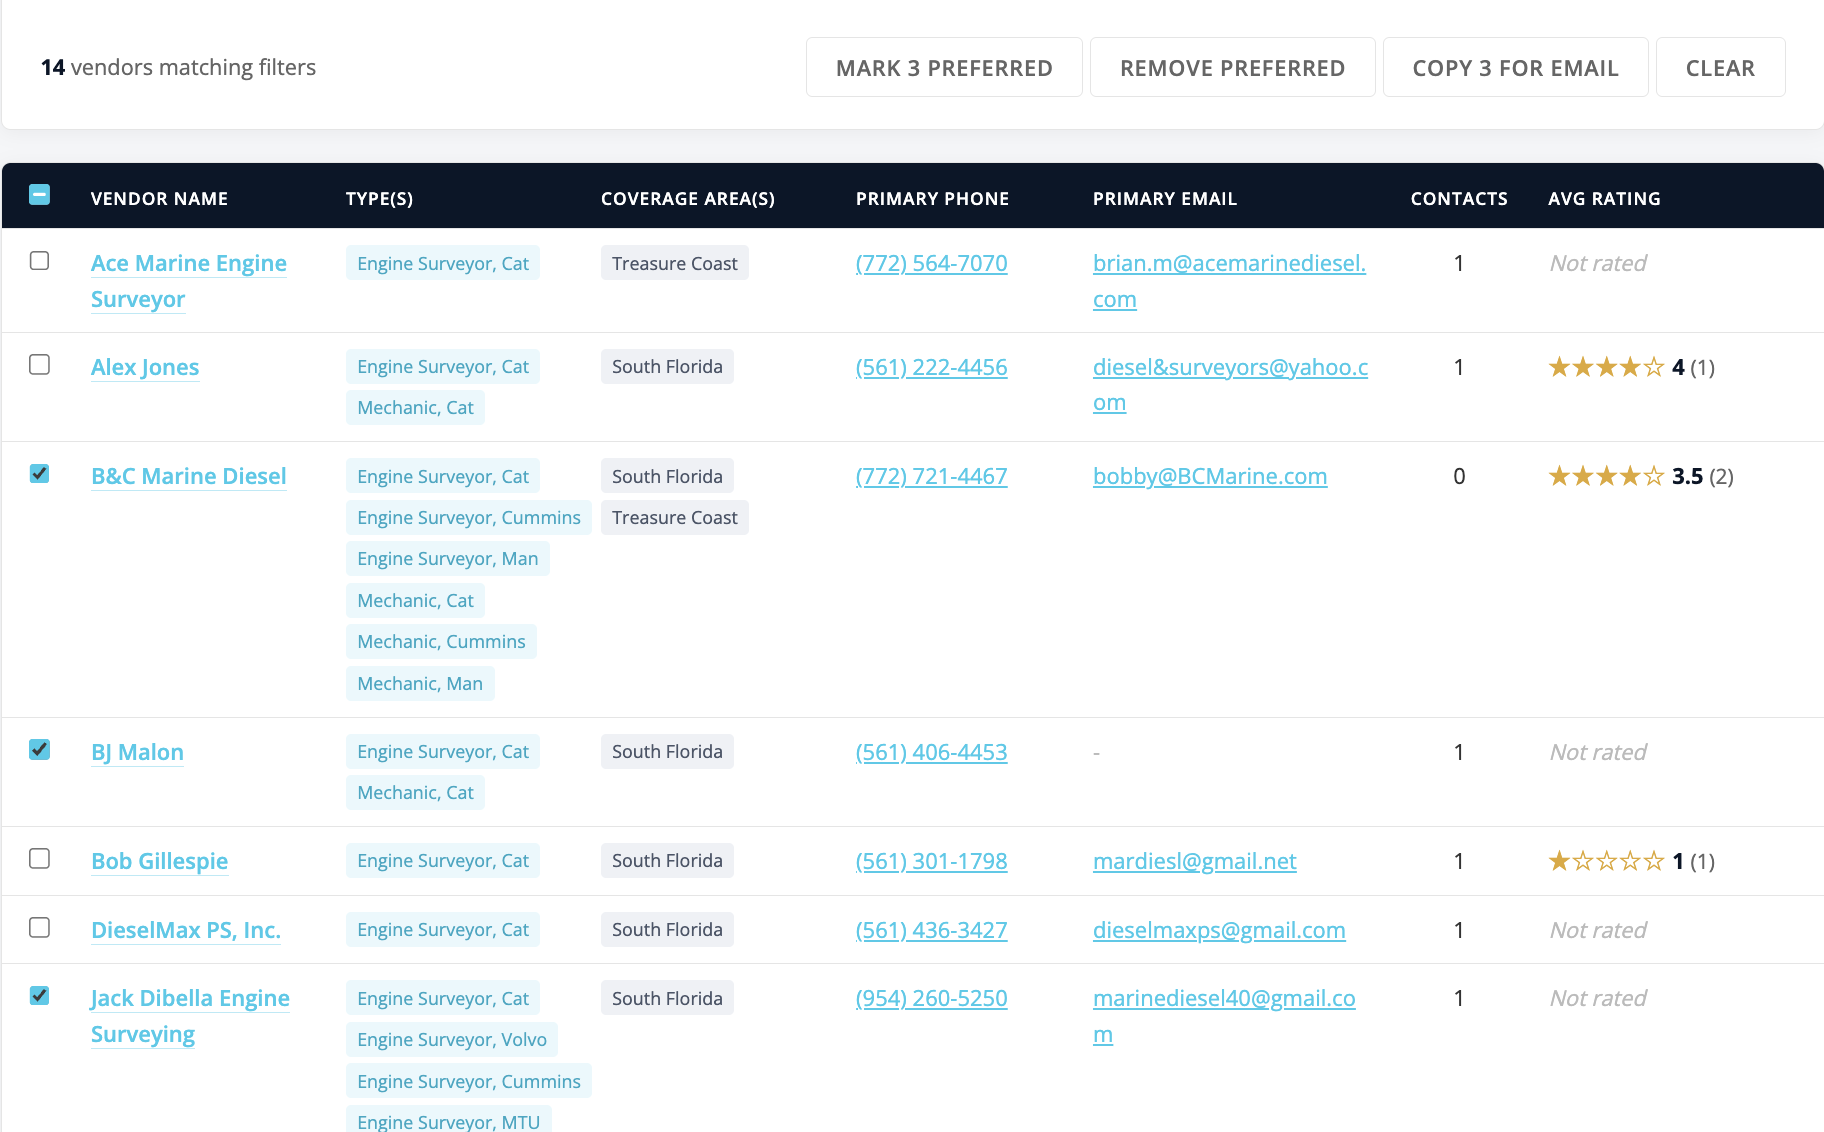Check the Ace Marine Engine Surveyor row
The height and width of the screenshot is (1132, 1824).
click(x=40, y=260)
